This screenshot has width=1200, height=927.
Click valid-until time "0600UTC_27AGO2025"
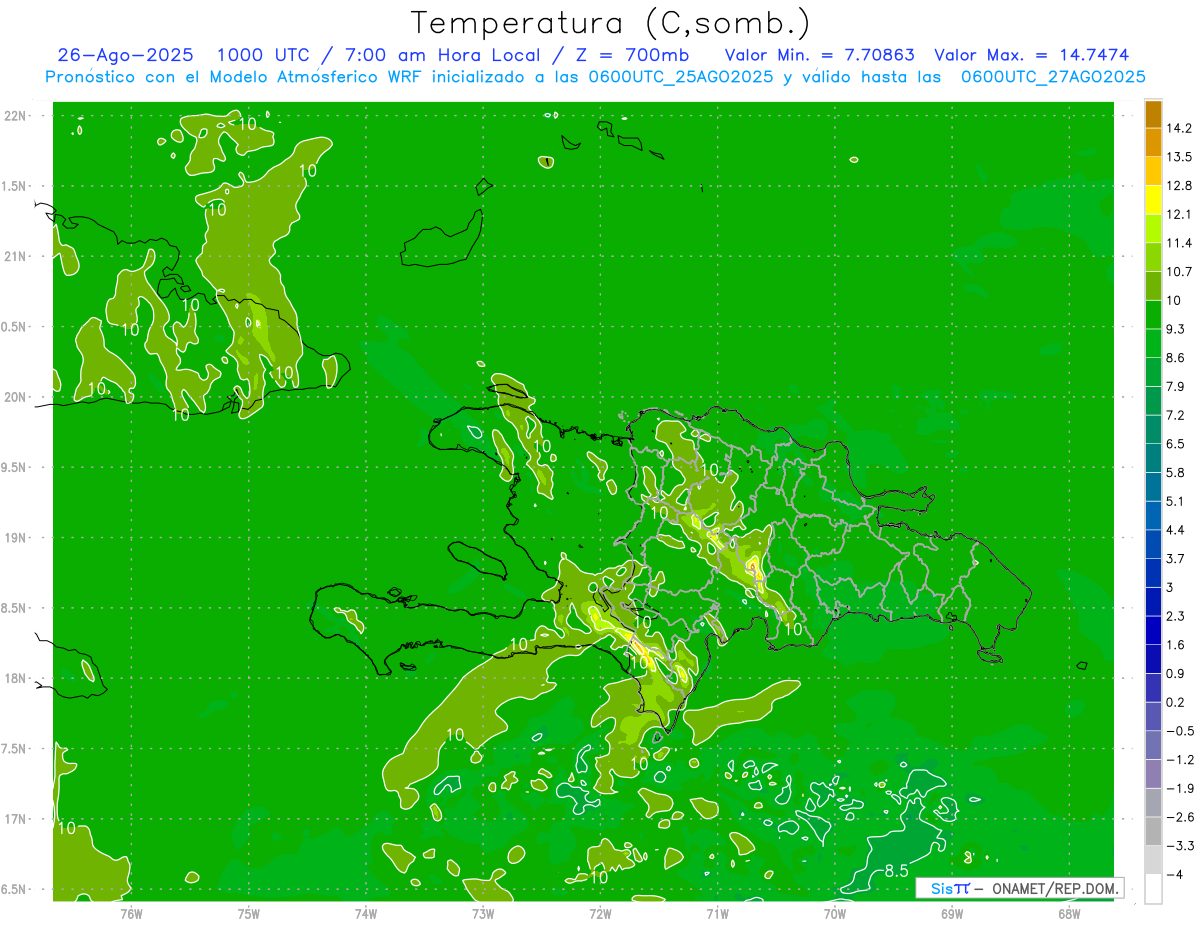pyautogui.click(x=1053, y=77)
